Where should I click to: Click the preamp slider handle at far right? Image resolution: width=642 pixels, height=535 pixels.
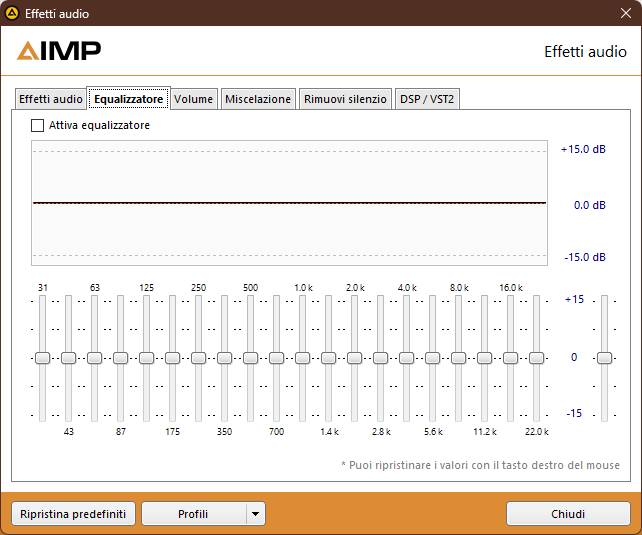click(x=604, y=358)
